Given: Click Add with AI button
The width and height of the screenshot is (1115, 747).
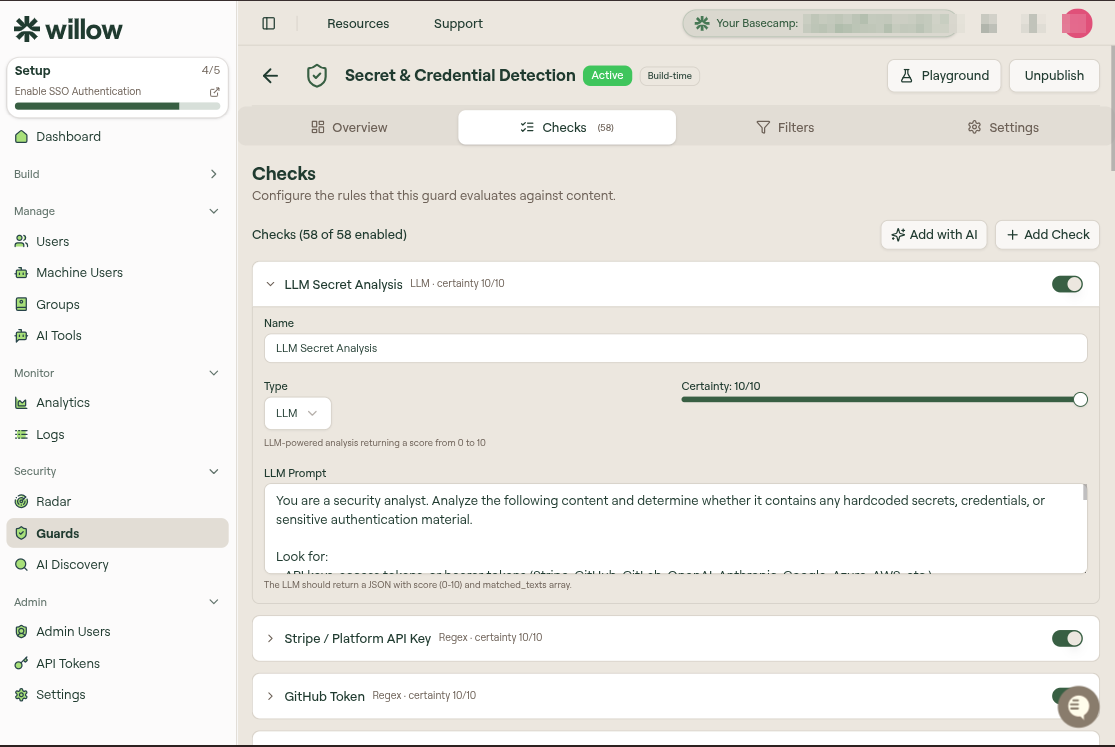Looking at the screenshot, I should (934, 235).
